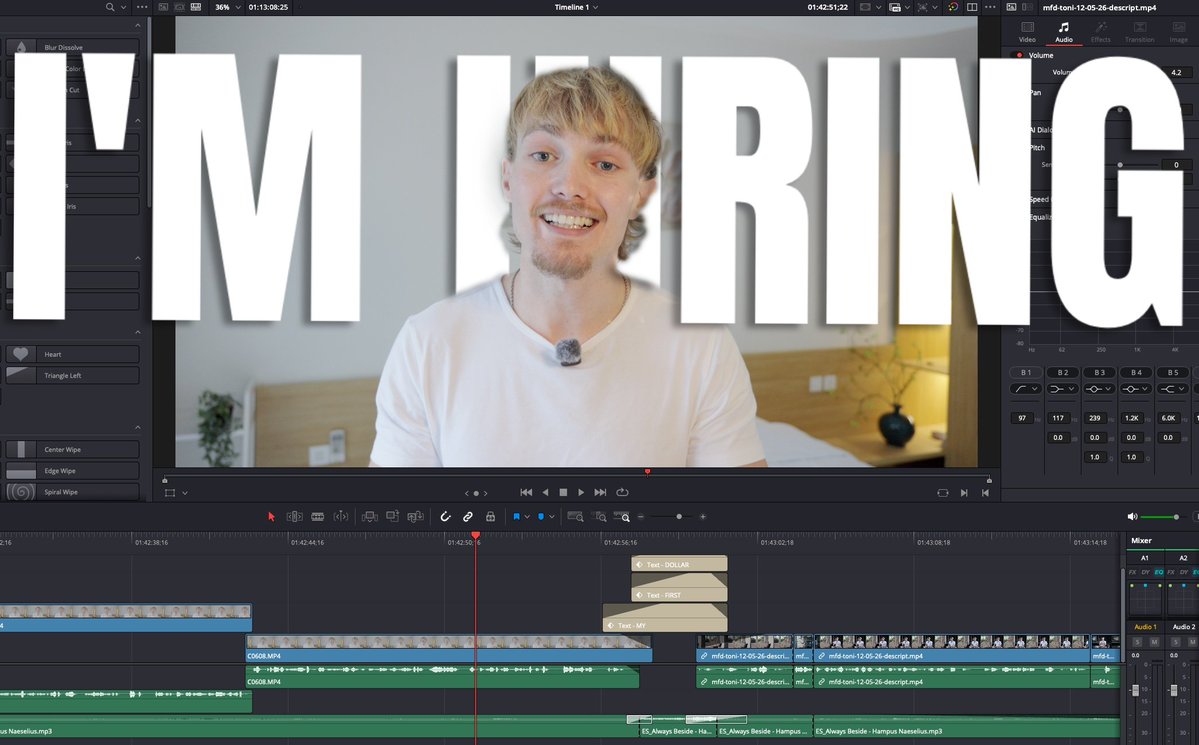The height and width of the screenshot is (745, 1199).
Task: Click the transform overlay rectangle icon
Action: coord(170,493)
